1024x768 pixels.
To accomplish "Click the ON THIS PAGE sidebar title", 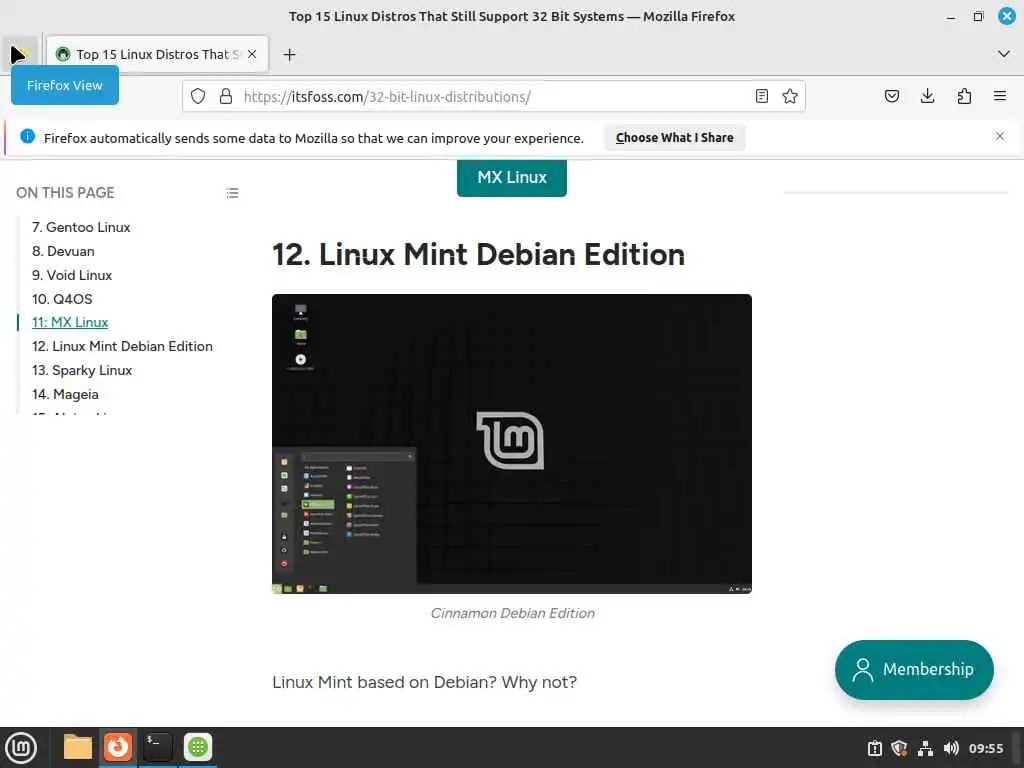I will pos(65,193).
